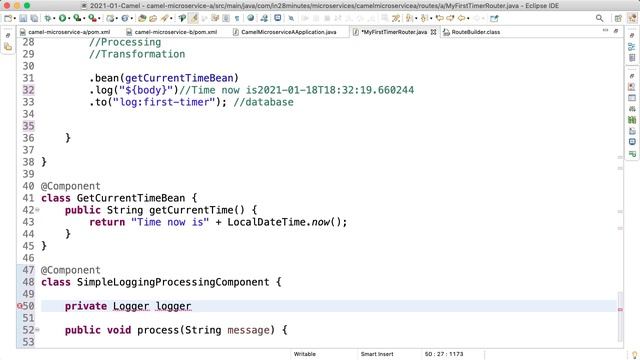Save the current file via toolbar

[x=23, y=18]
